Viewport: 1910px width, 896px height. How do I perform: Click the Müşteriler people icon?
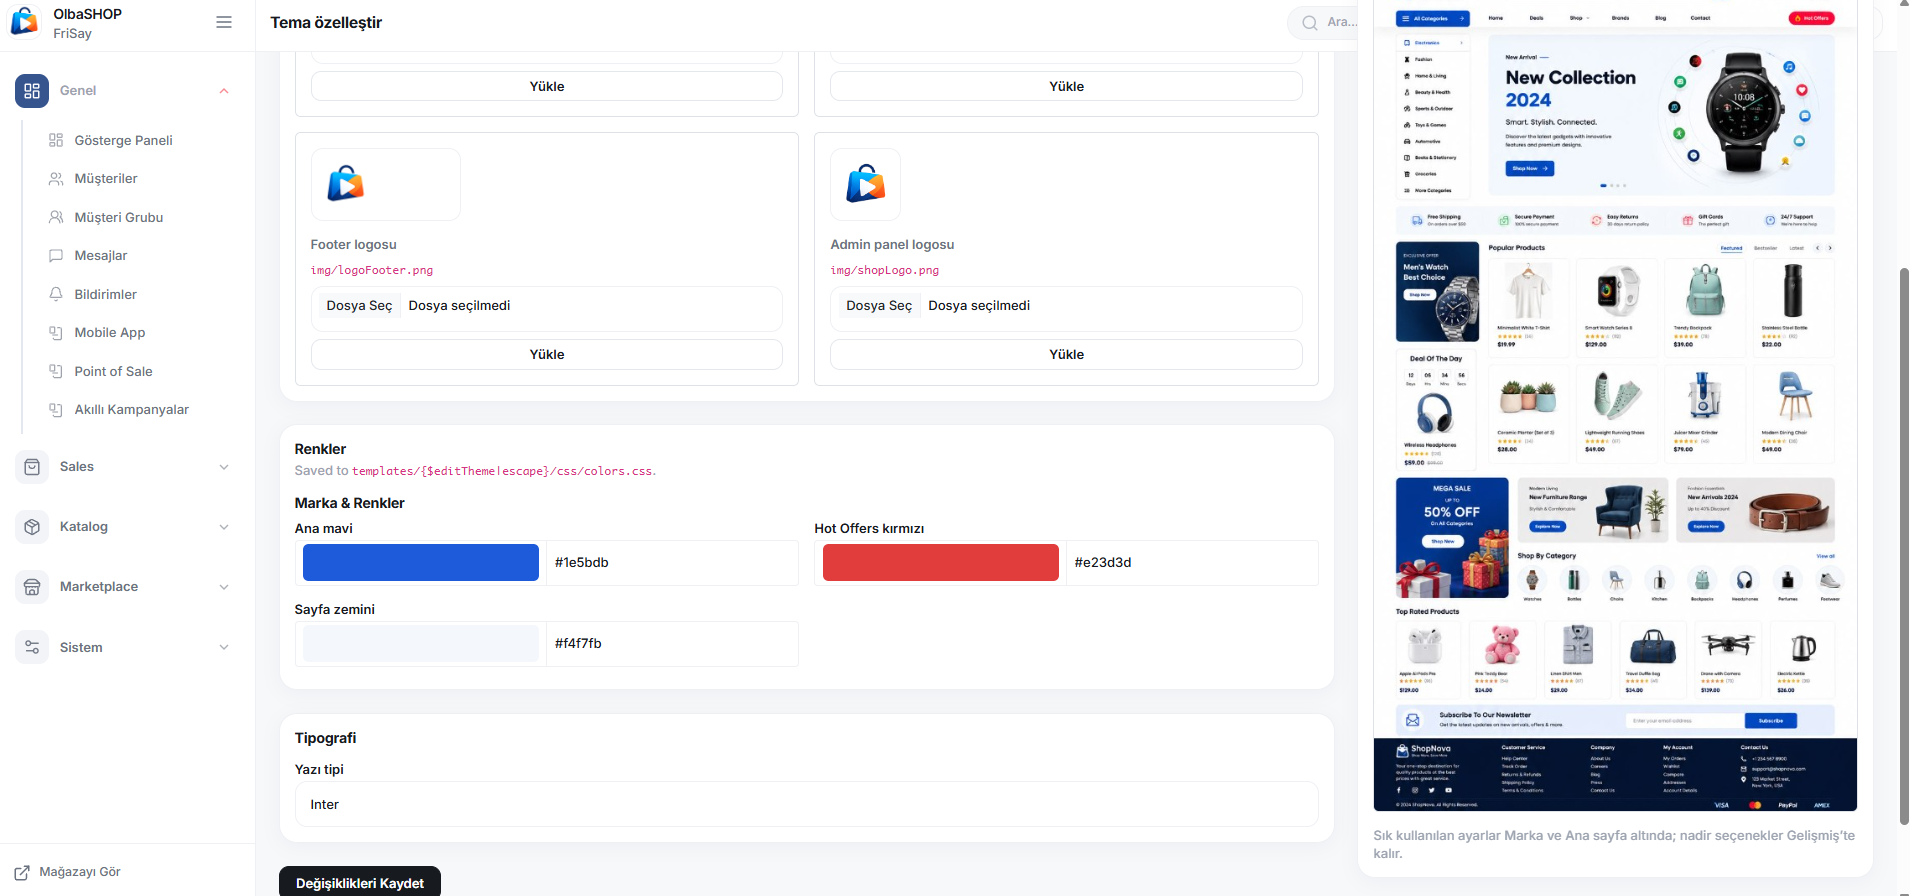[56, 179]
